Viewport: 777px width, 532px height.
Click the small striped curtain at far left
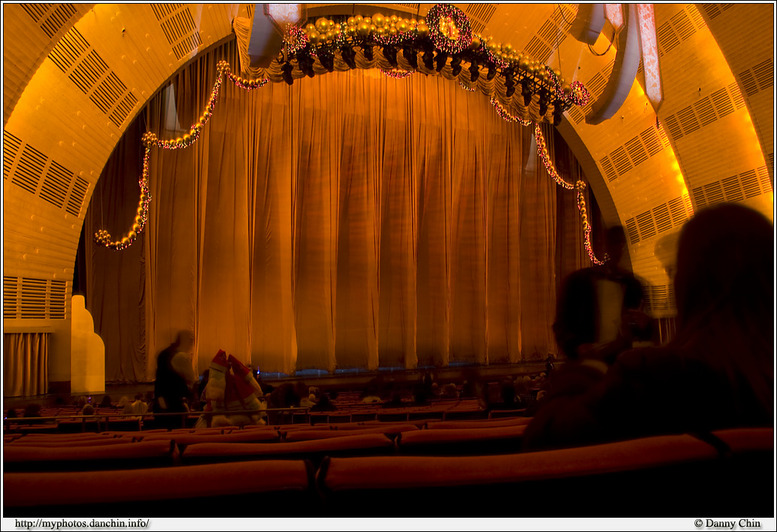tap(25, 363)
